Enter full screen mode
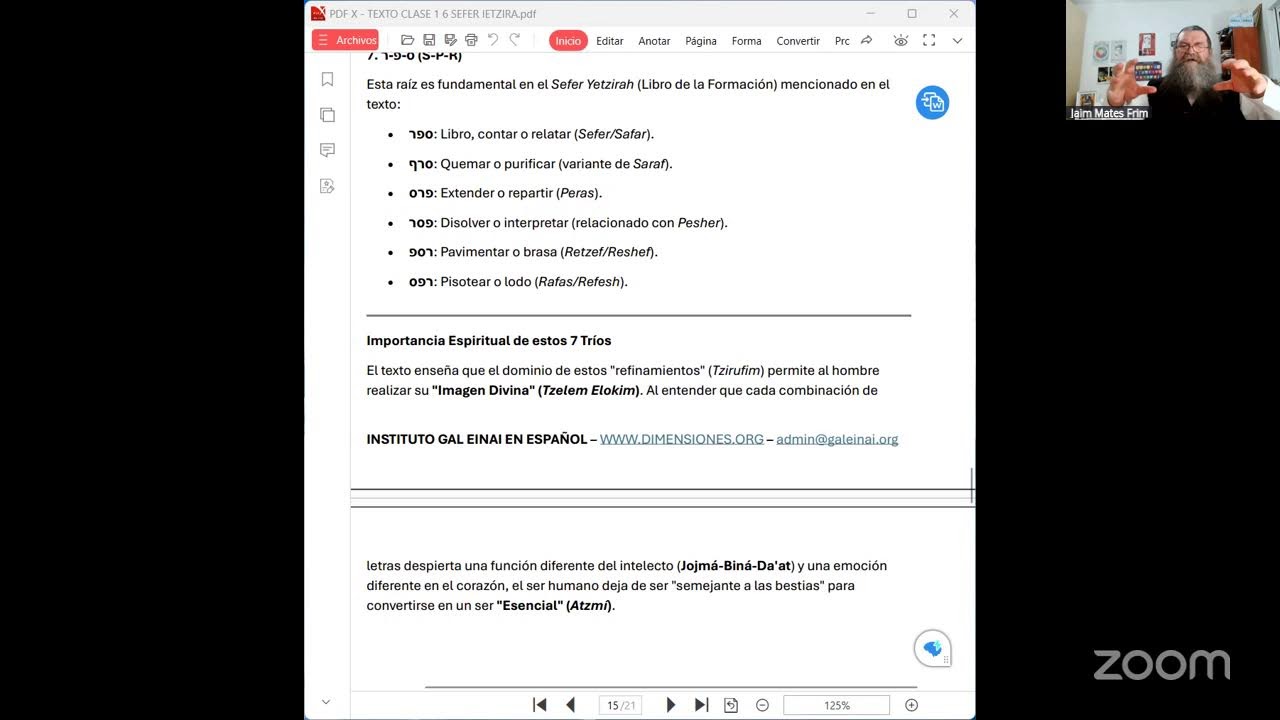This screenshot has width=1280, height=720. click(x=929, y=40)
